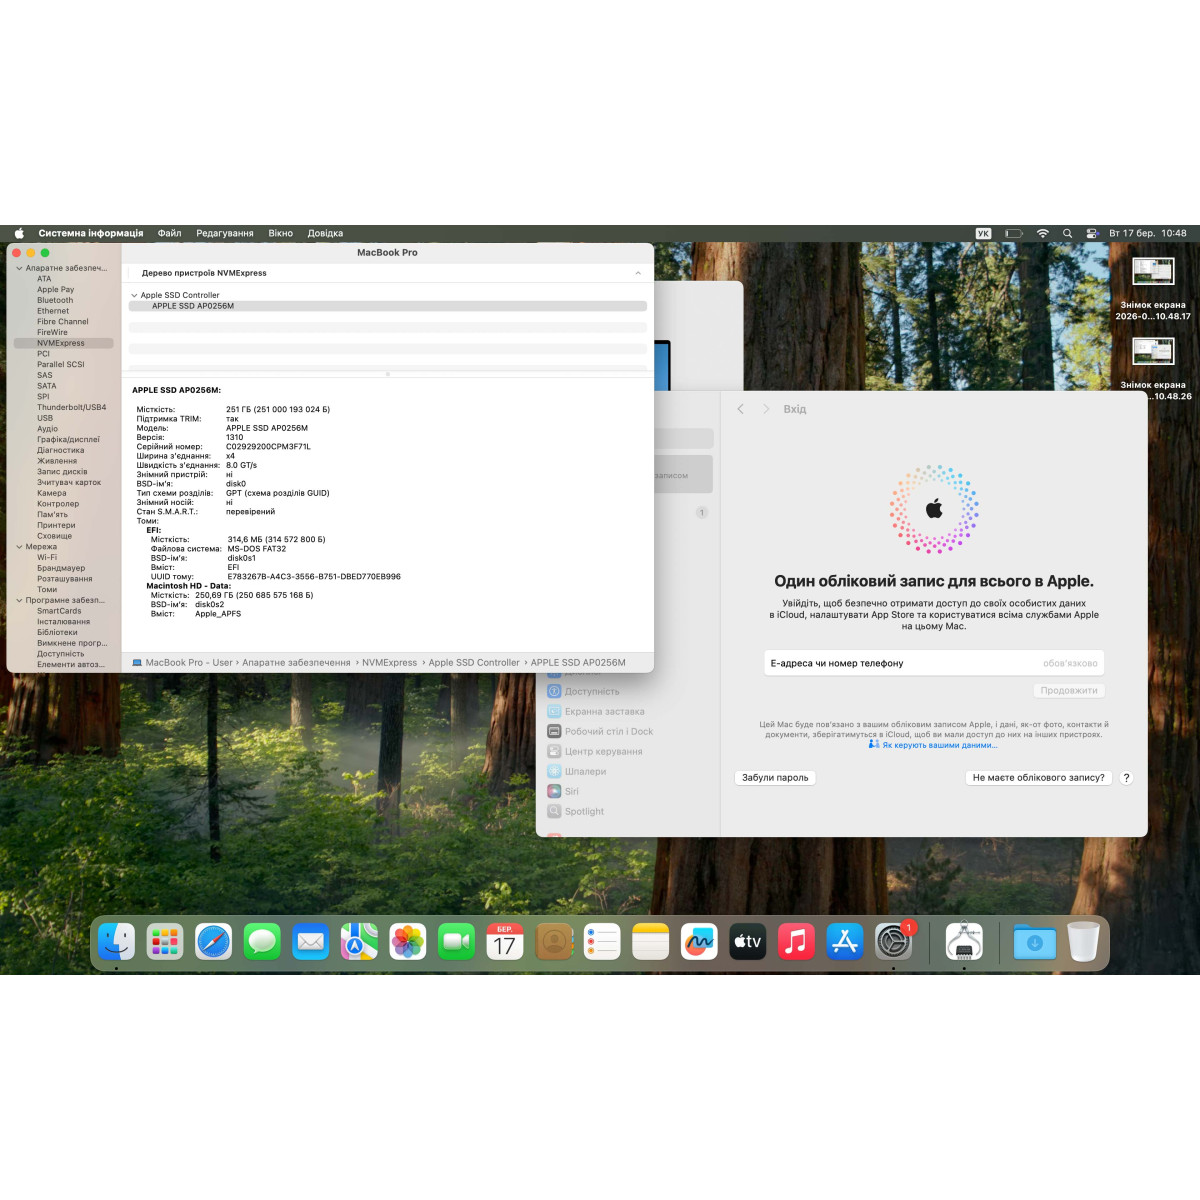Open the Довідка menu

tap(325, 233)
